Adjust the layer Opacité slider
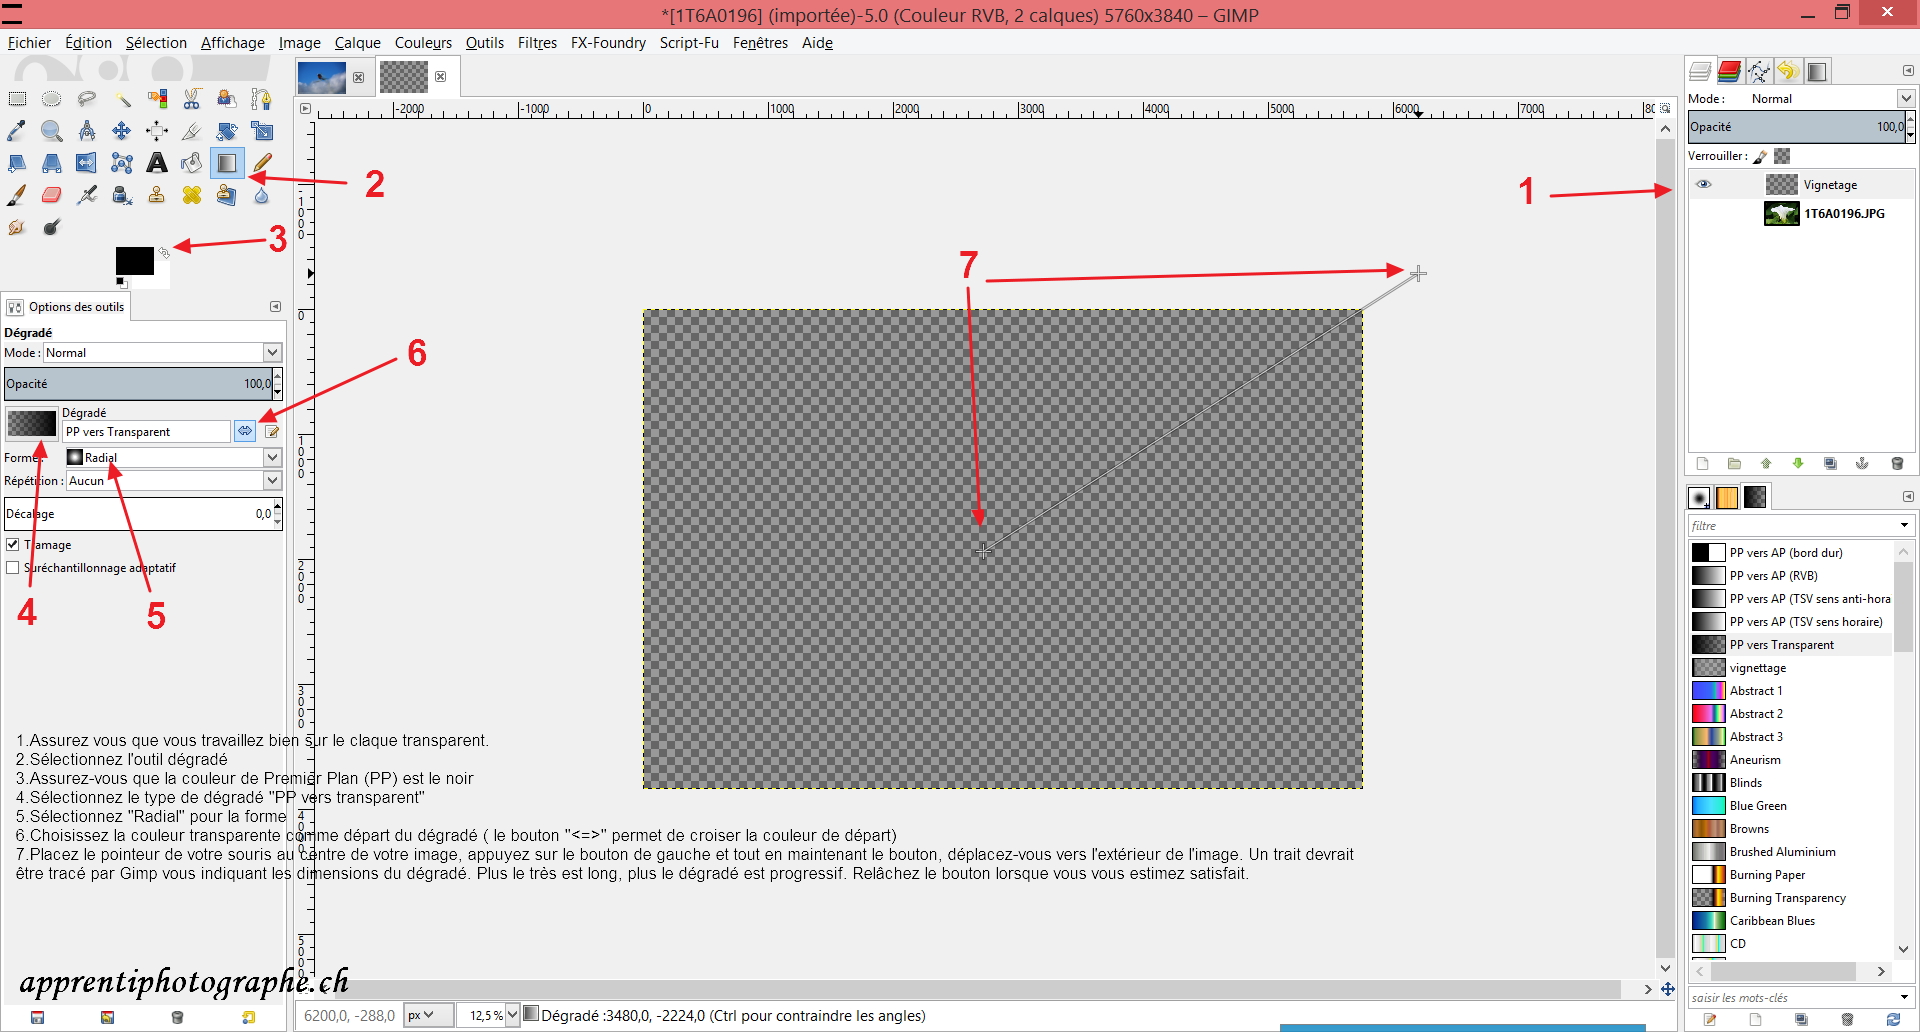This screenshot has height=1032, width=1920. coord(1796,127)
